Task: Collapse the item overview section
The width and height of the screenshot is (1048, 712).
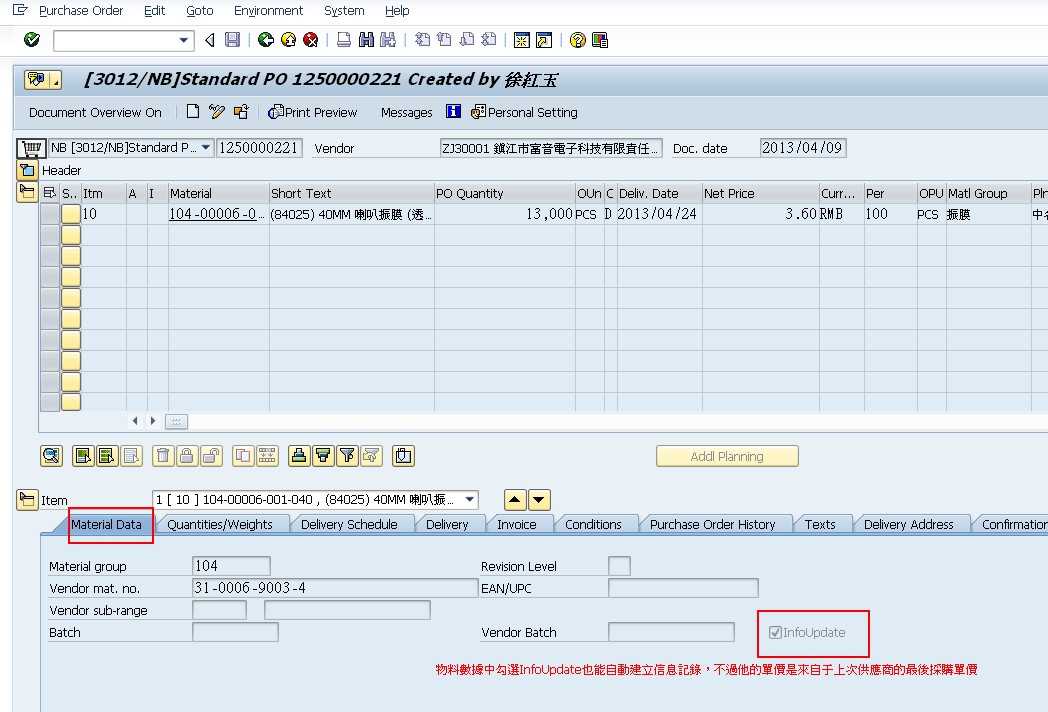Action: coord(27,193)
